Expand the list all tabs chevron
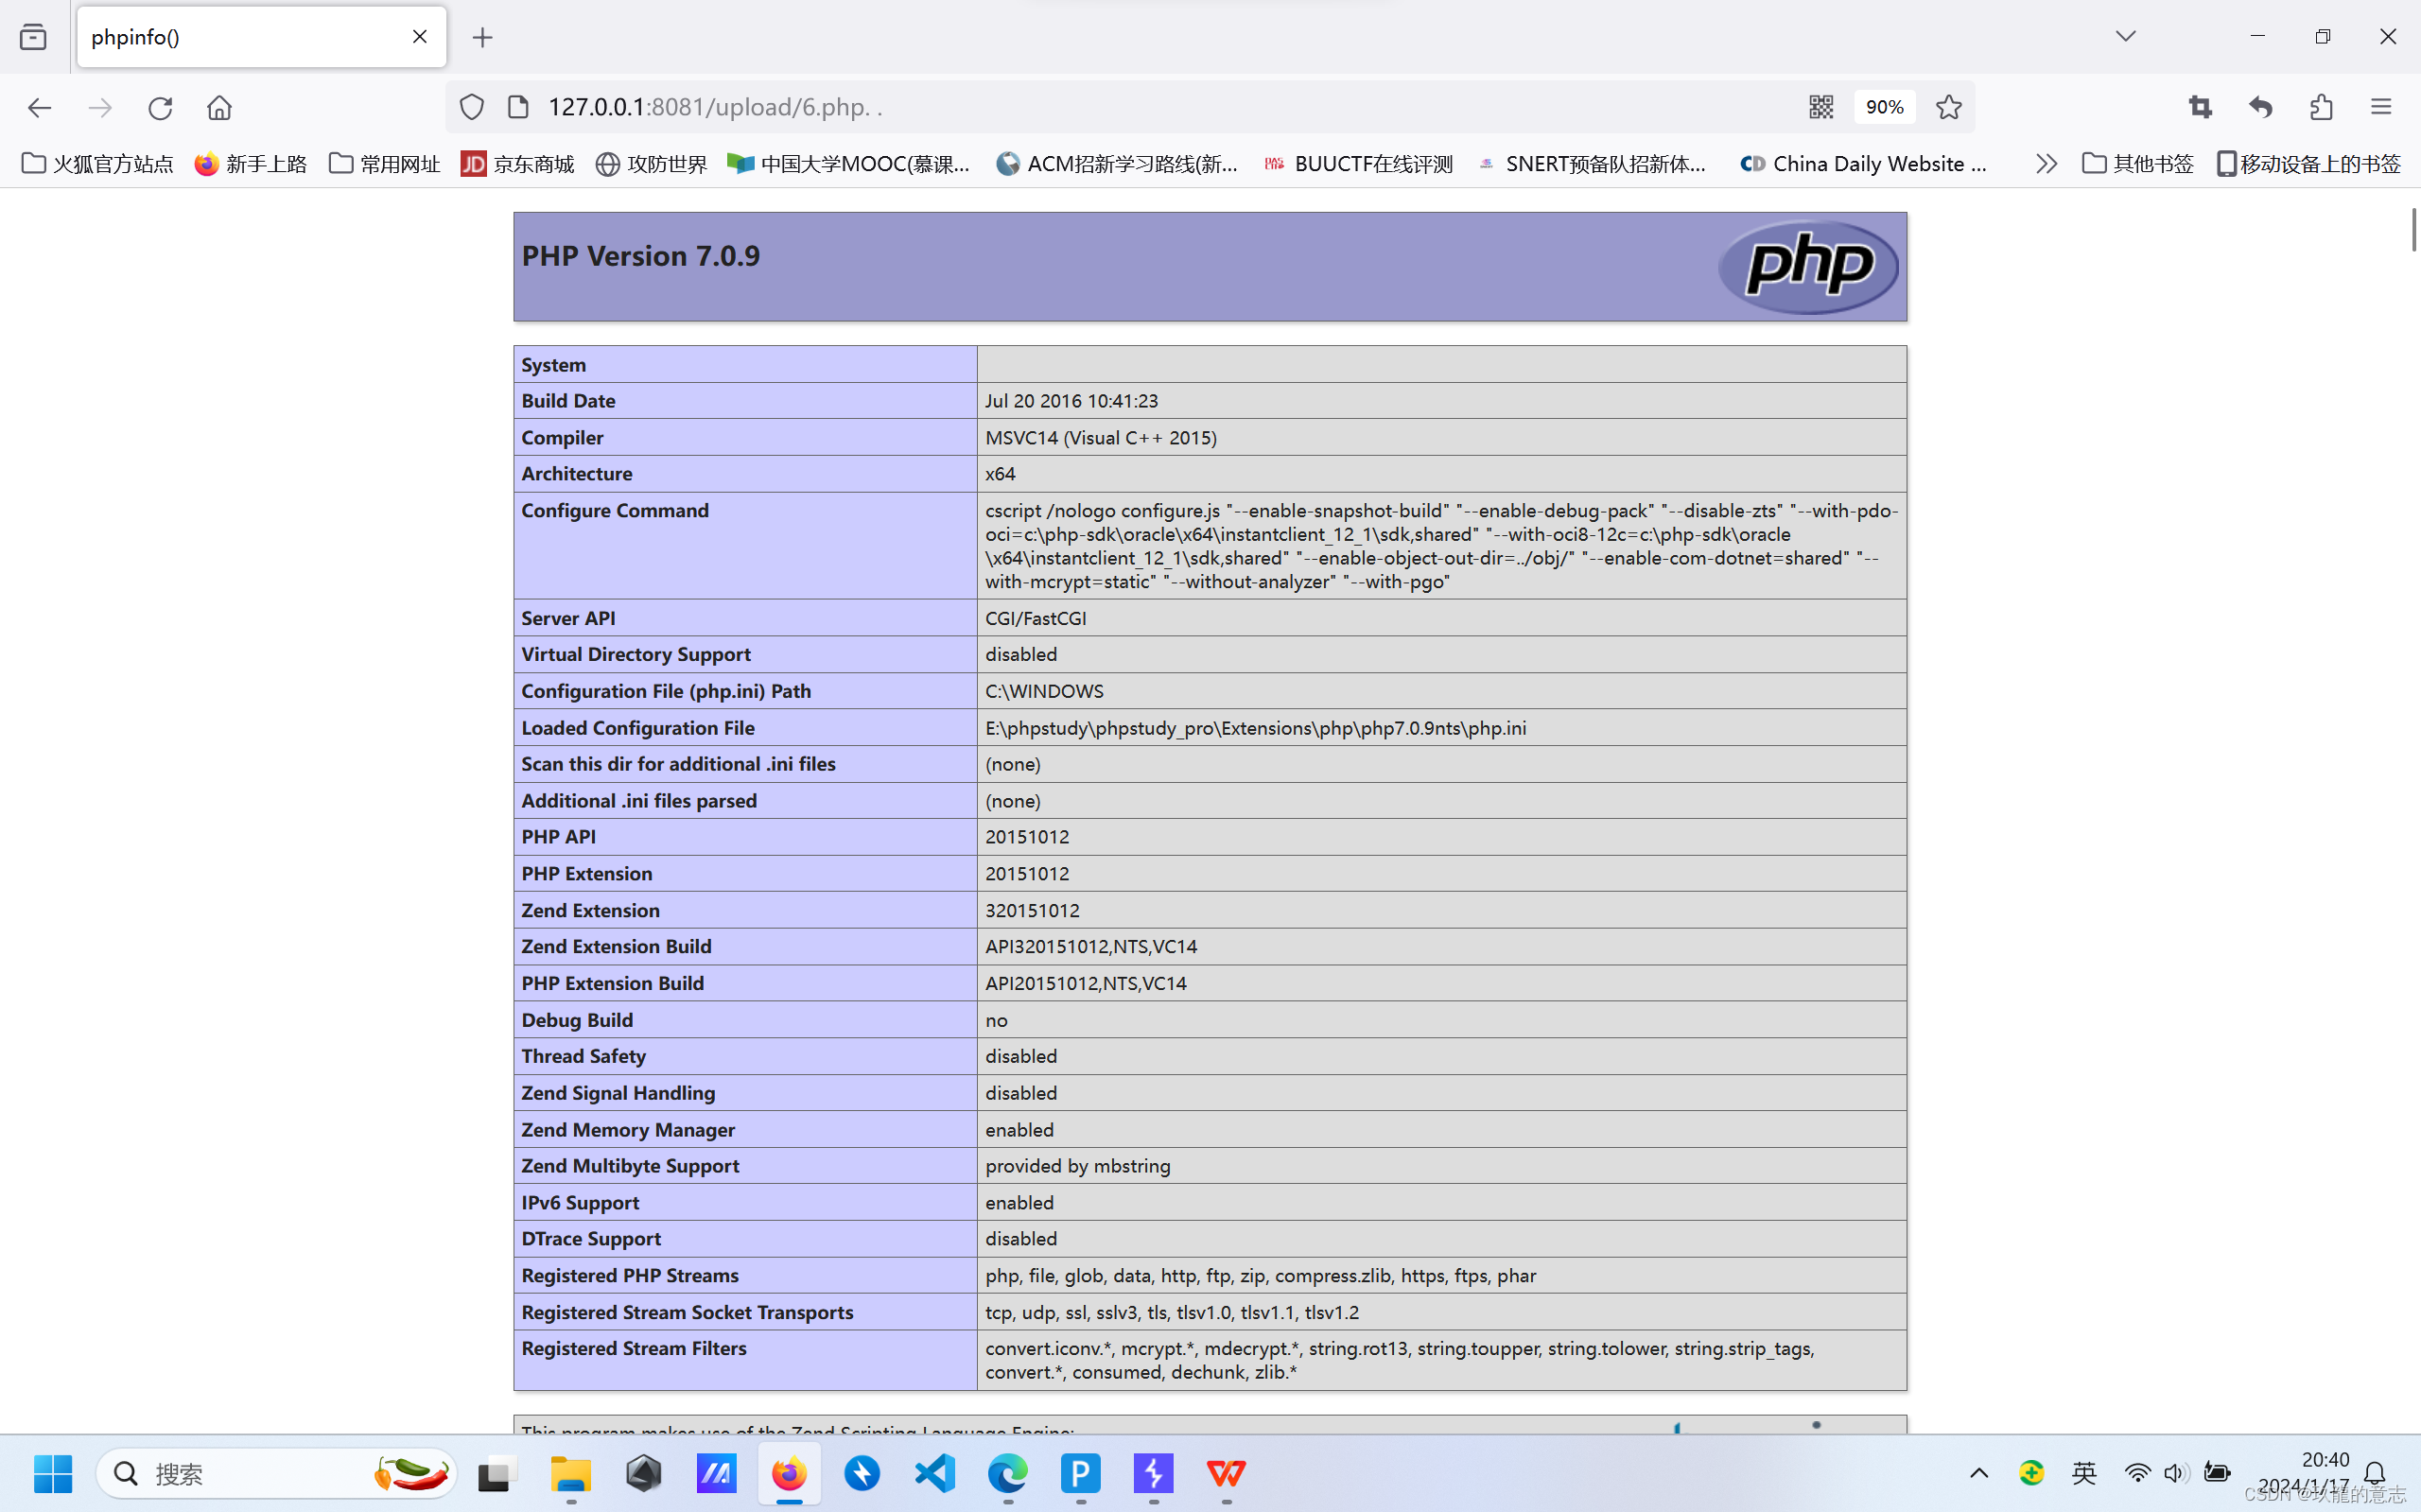The image size is (2421, 1512). (x=2126, y=36)
